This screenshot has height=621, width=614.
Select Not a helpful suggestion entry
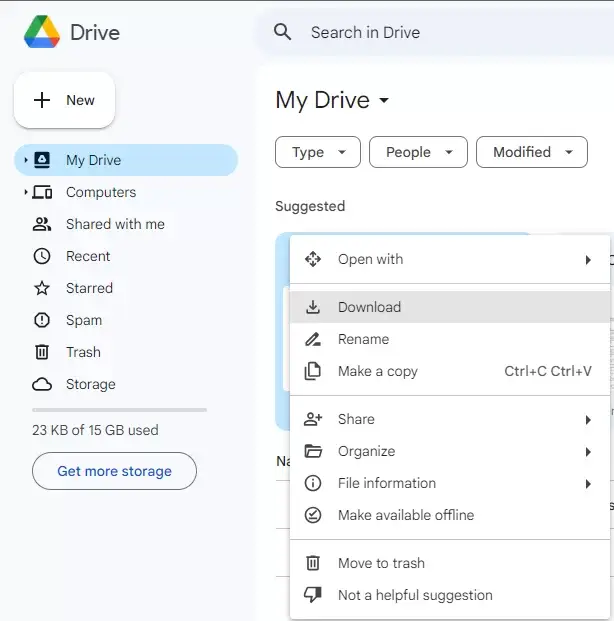[x=450, y=595]
